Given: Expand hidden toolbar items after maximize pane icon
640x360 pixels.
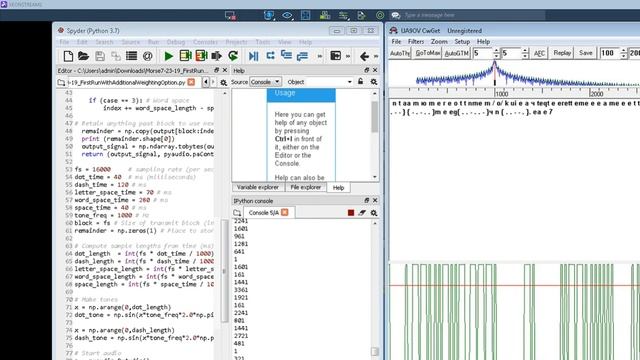Looking at the screenshot, I should point(348,56).
